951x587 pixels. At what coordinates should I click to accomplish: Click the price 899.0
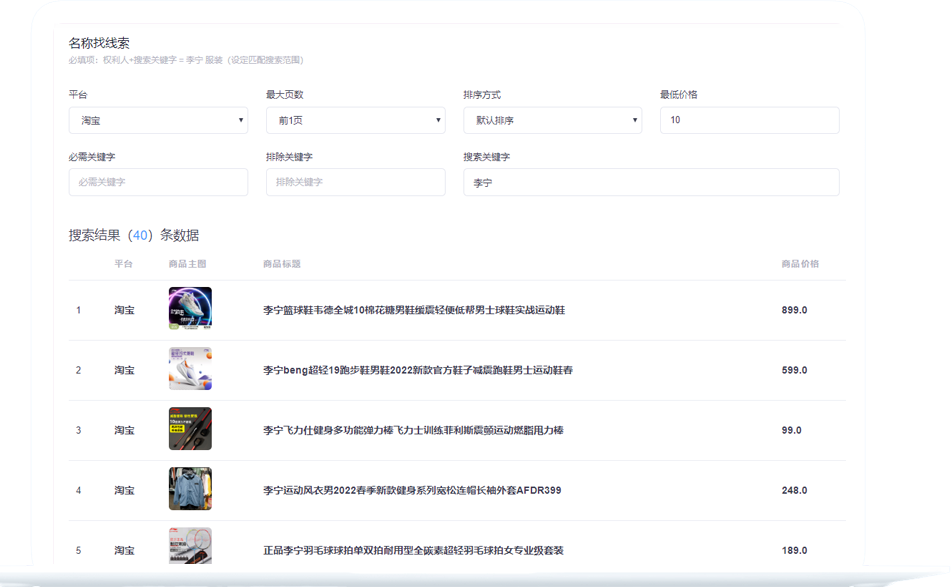795,310
